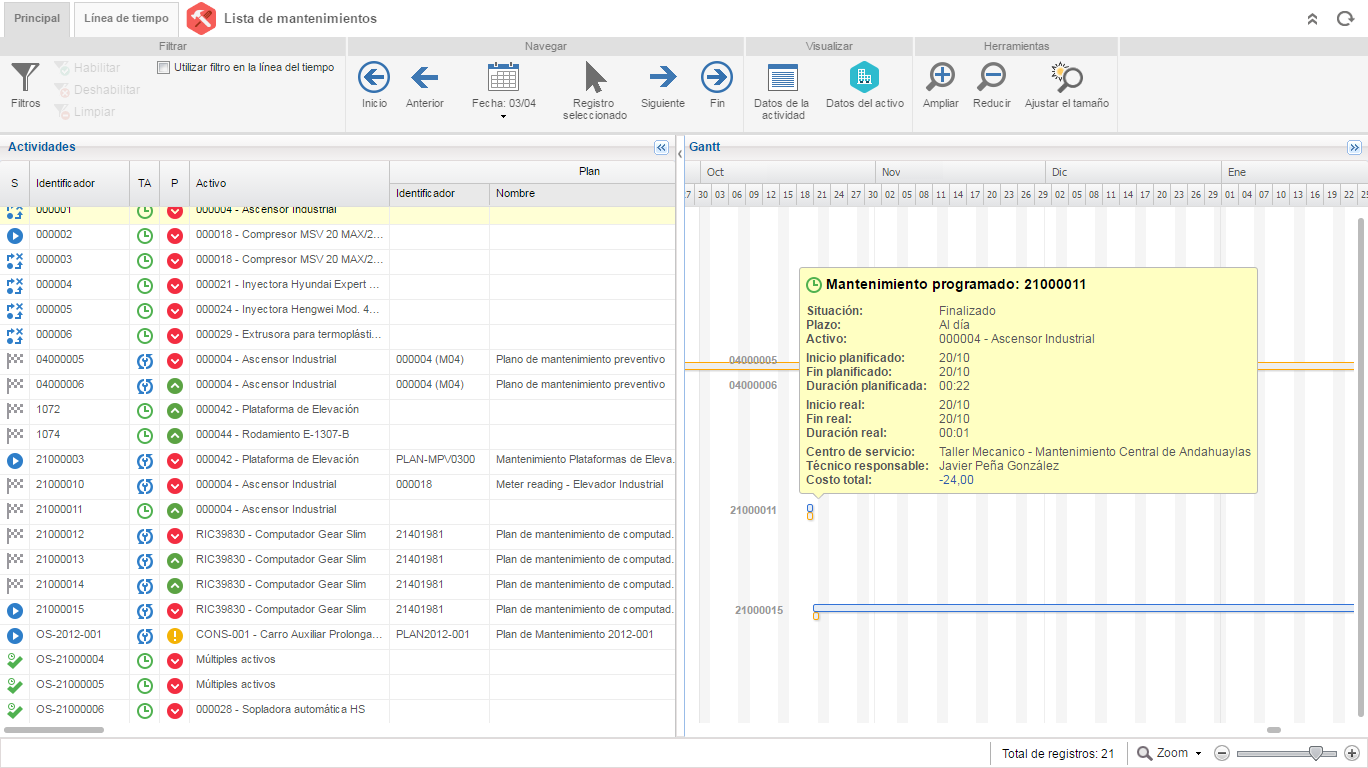
Task: Select the Registro seleccionado cursor icon
Action: click(x=595, y=77)
